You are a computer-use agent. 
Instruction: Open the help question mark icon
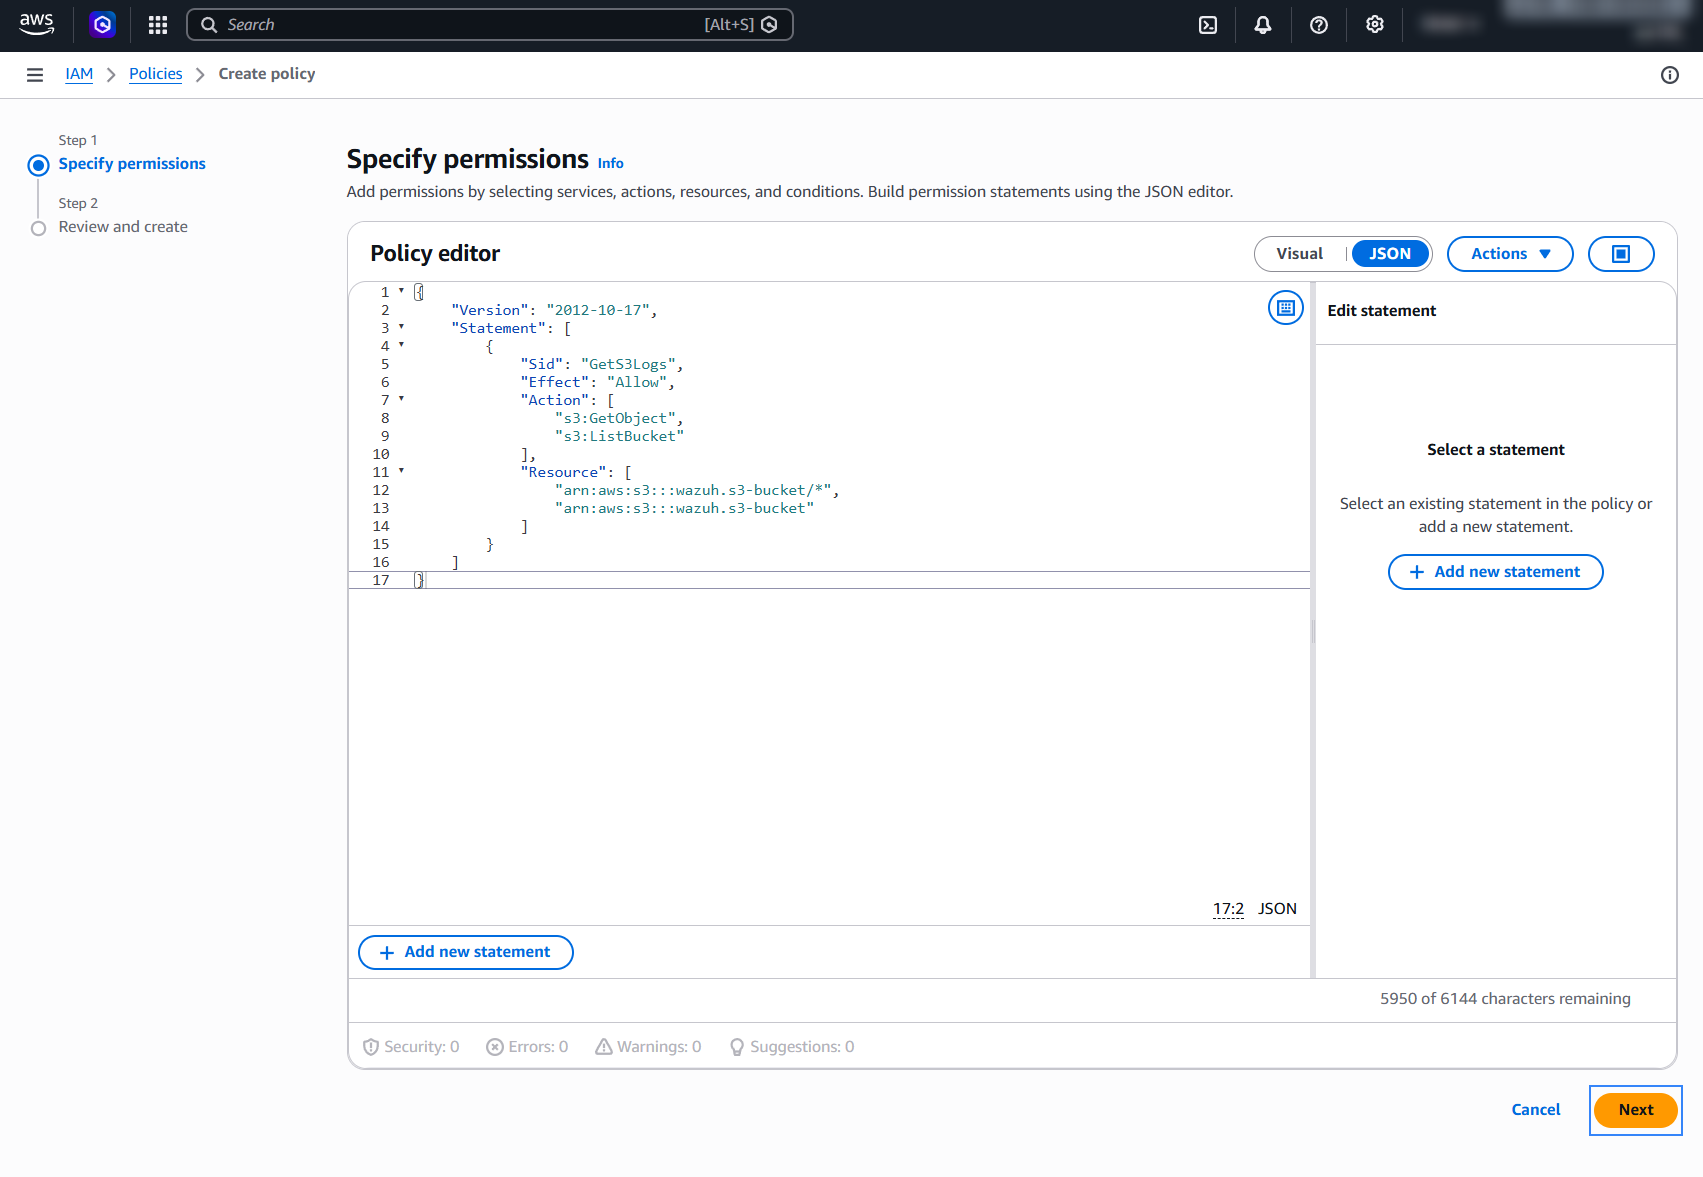click(1319, 25)
